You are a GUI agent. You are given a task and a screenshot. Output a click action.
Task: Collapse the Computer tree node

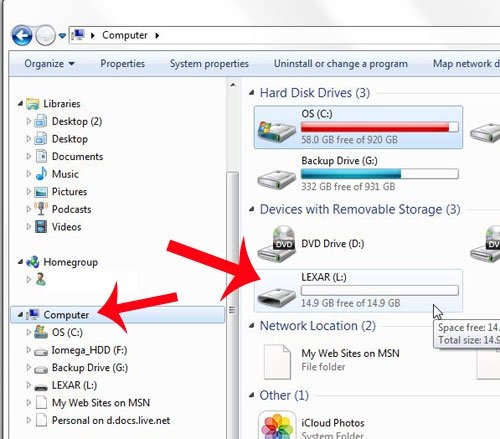(x=20, y=315)
